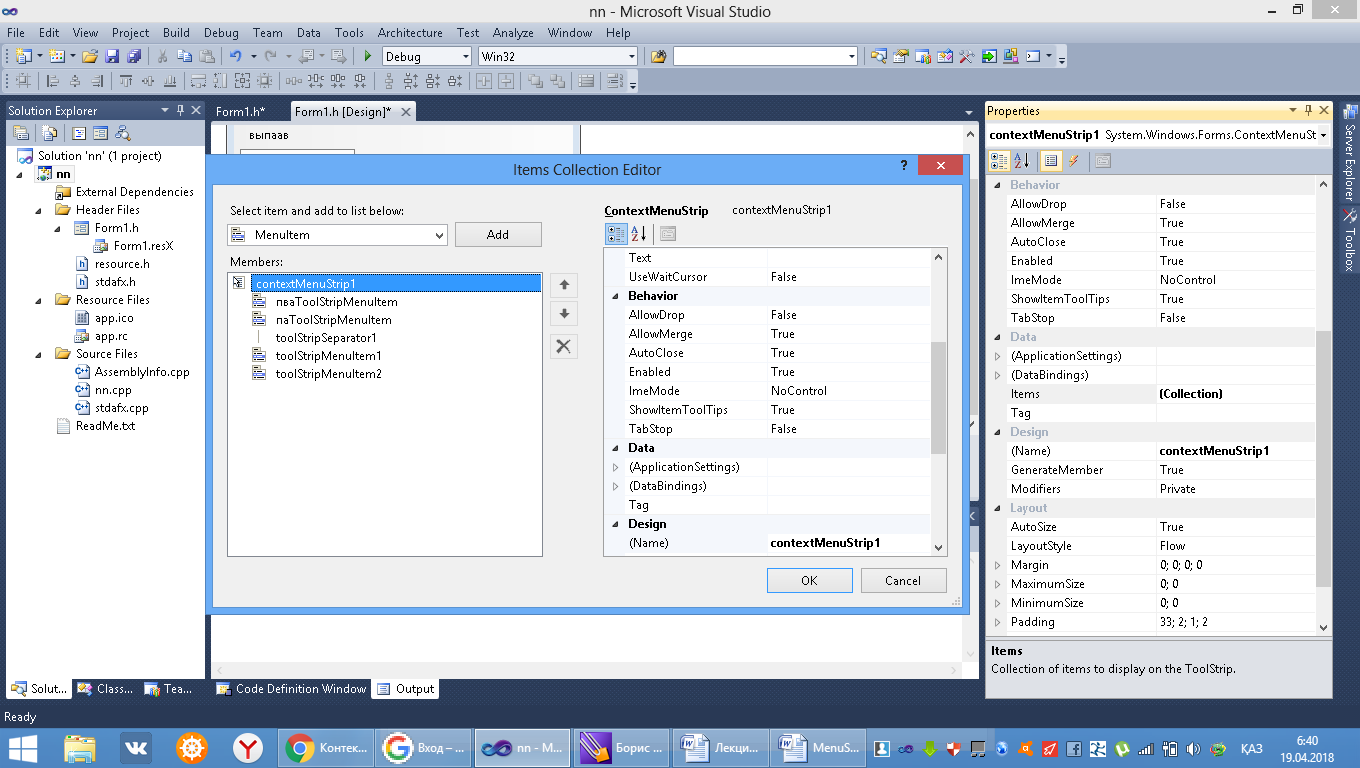Collapse the Behavior category in dialog grid
1360x768 pixels.
click(x=615, y=296)
